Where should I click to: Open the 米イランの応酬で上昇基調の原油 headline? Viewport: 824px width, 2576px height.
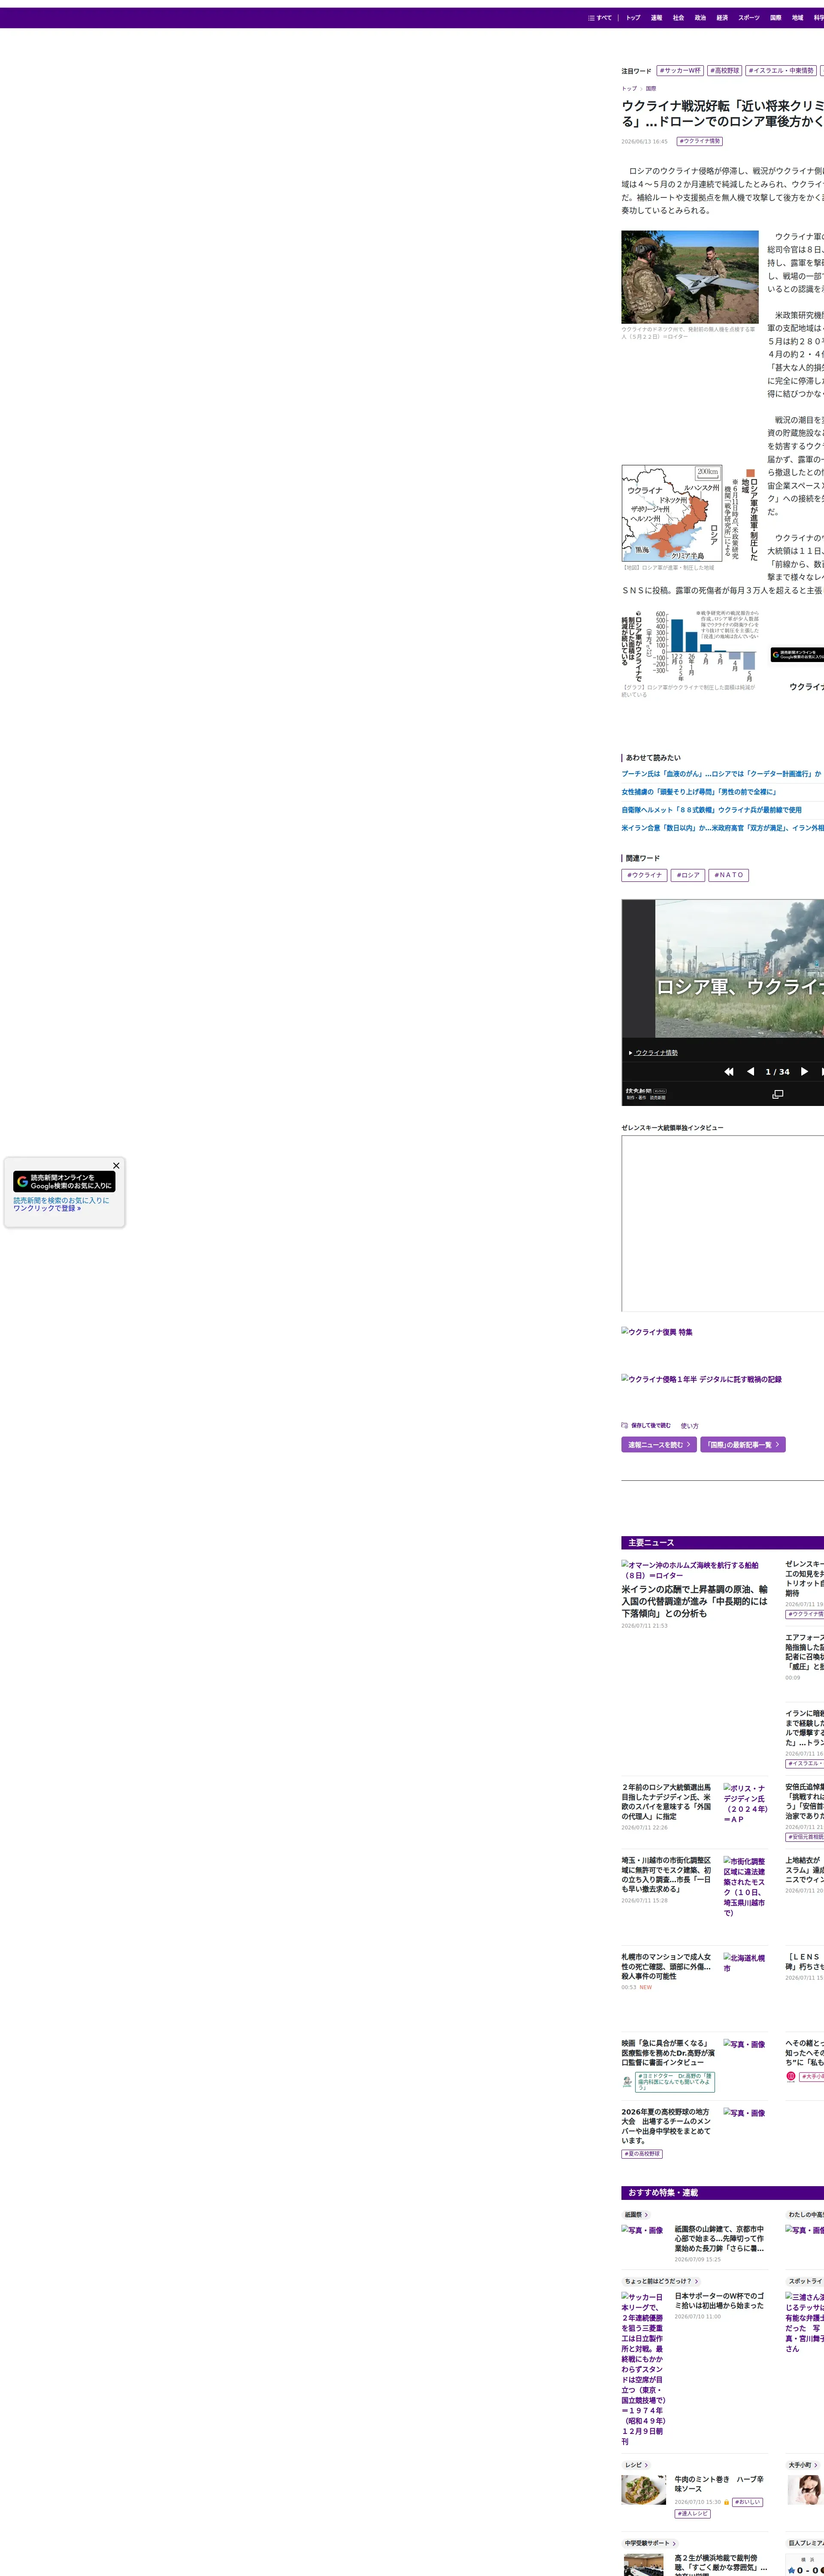695,1602
